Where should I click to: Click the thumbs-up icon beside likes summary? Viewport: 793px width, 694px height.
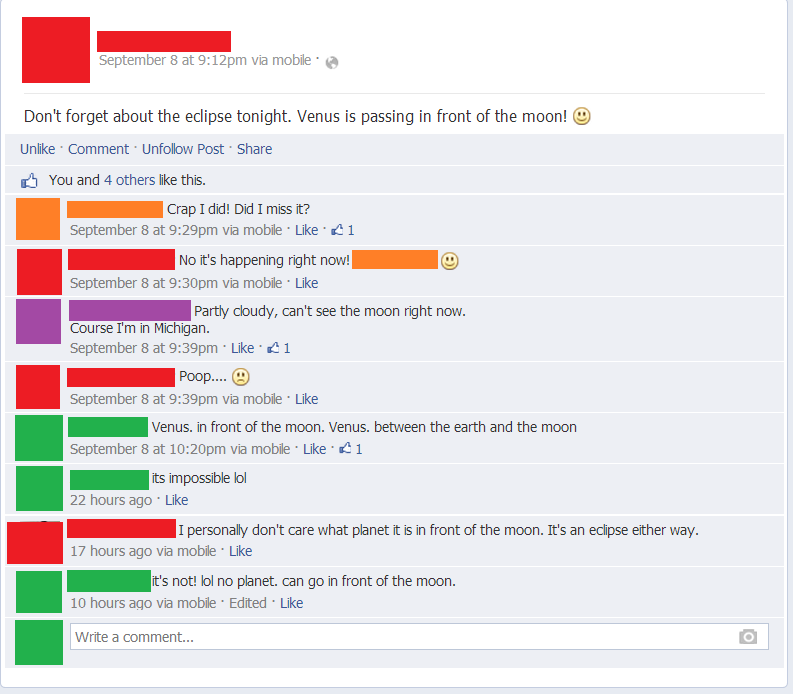(29, 180)
